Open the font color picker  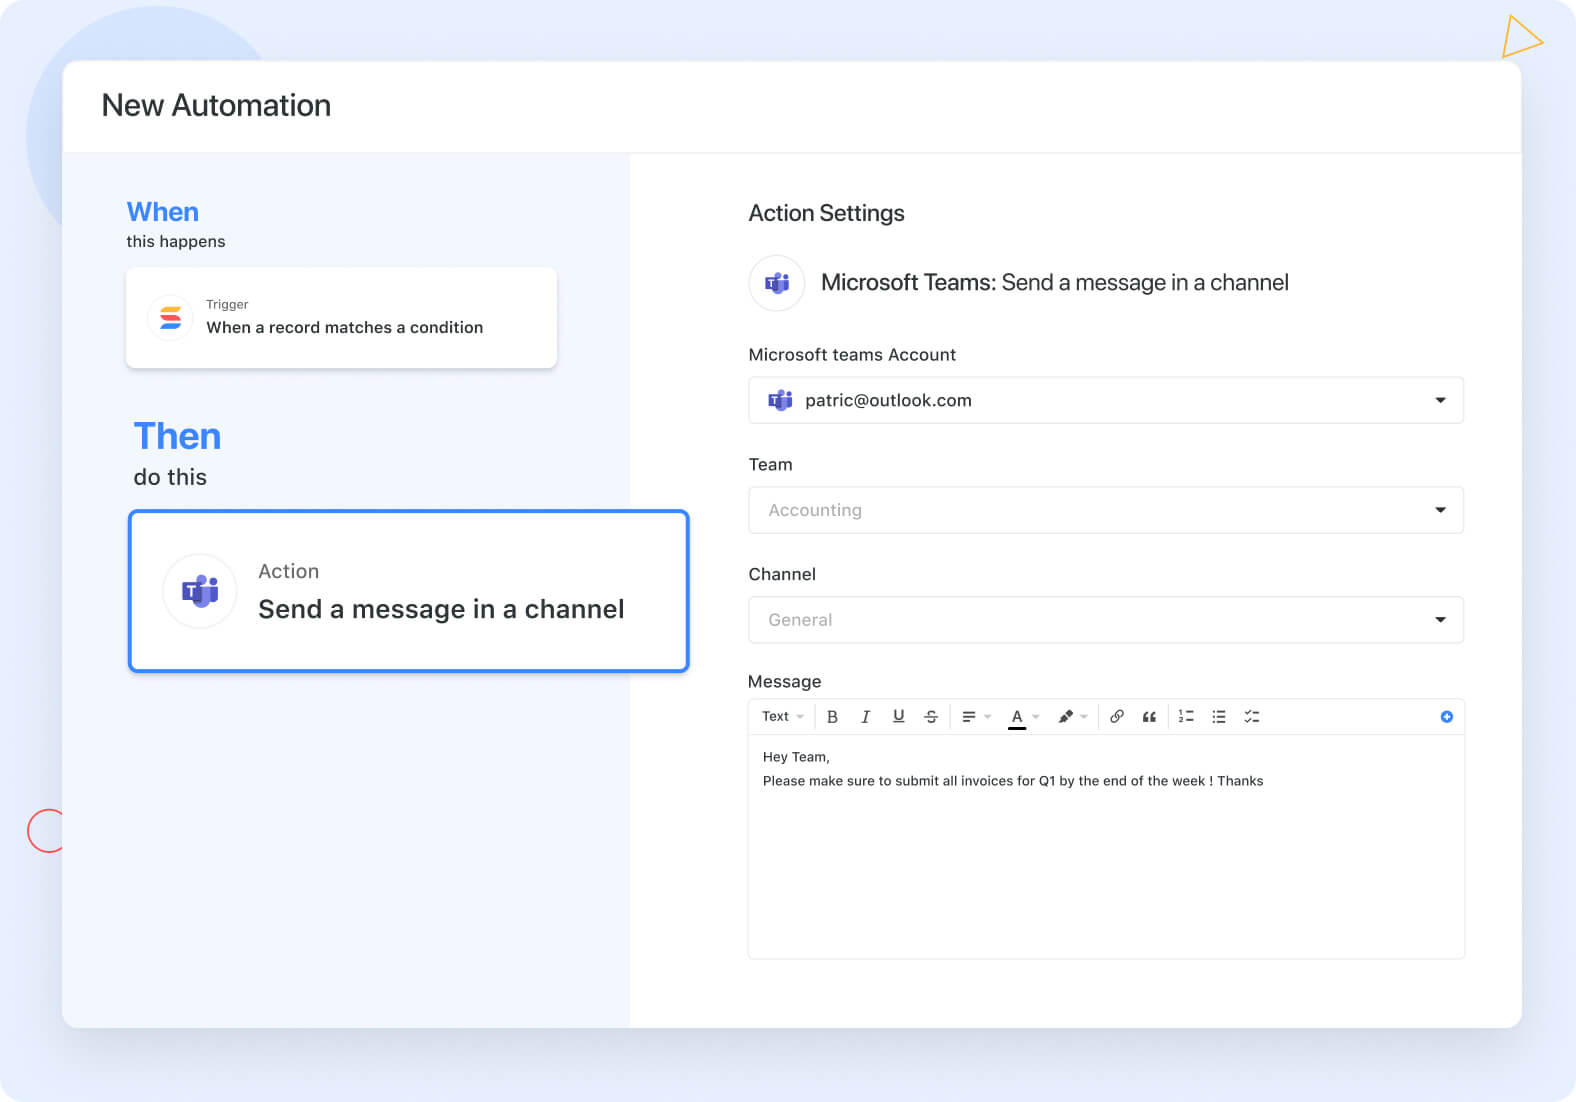point(1024,717)
